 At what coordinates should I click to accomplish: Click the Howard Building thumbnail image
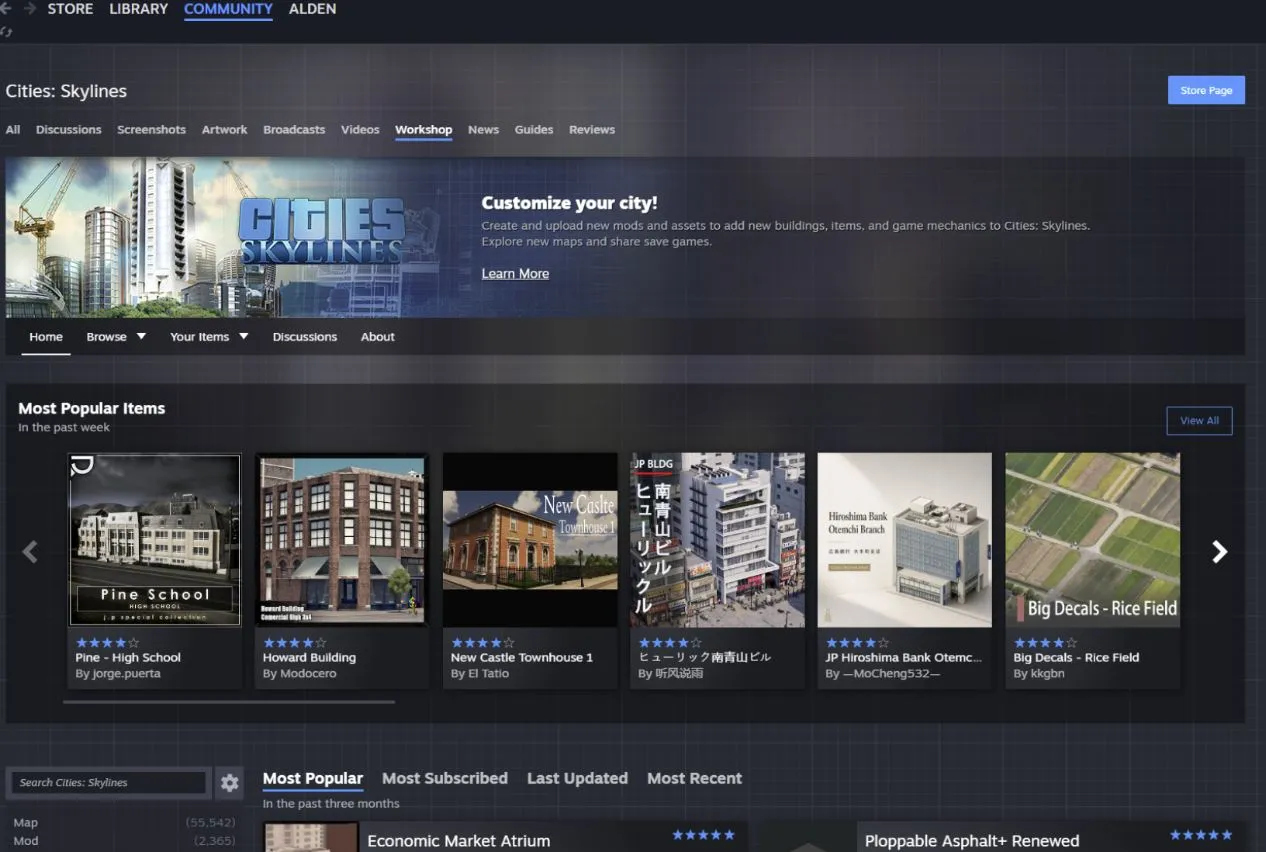click(x=342, y=540)
